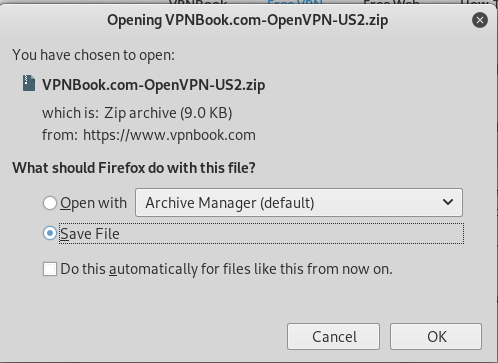The width and height of the screenshot is (498, 363).
Task: Click the bold VPNBook.com-OpenVPN-US2.zip filename
Action: 154,85
